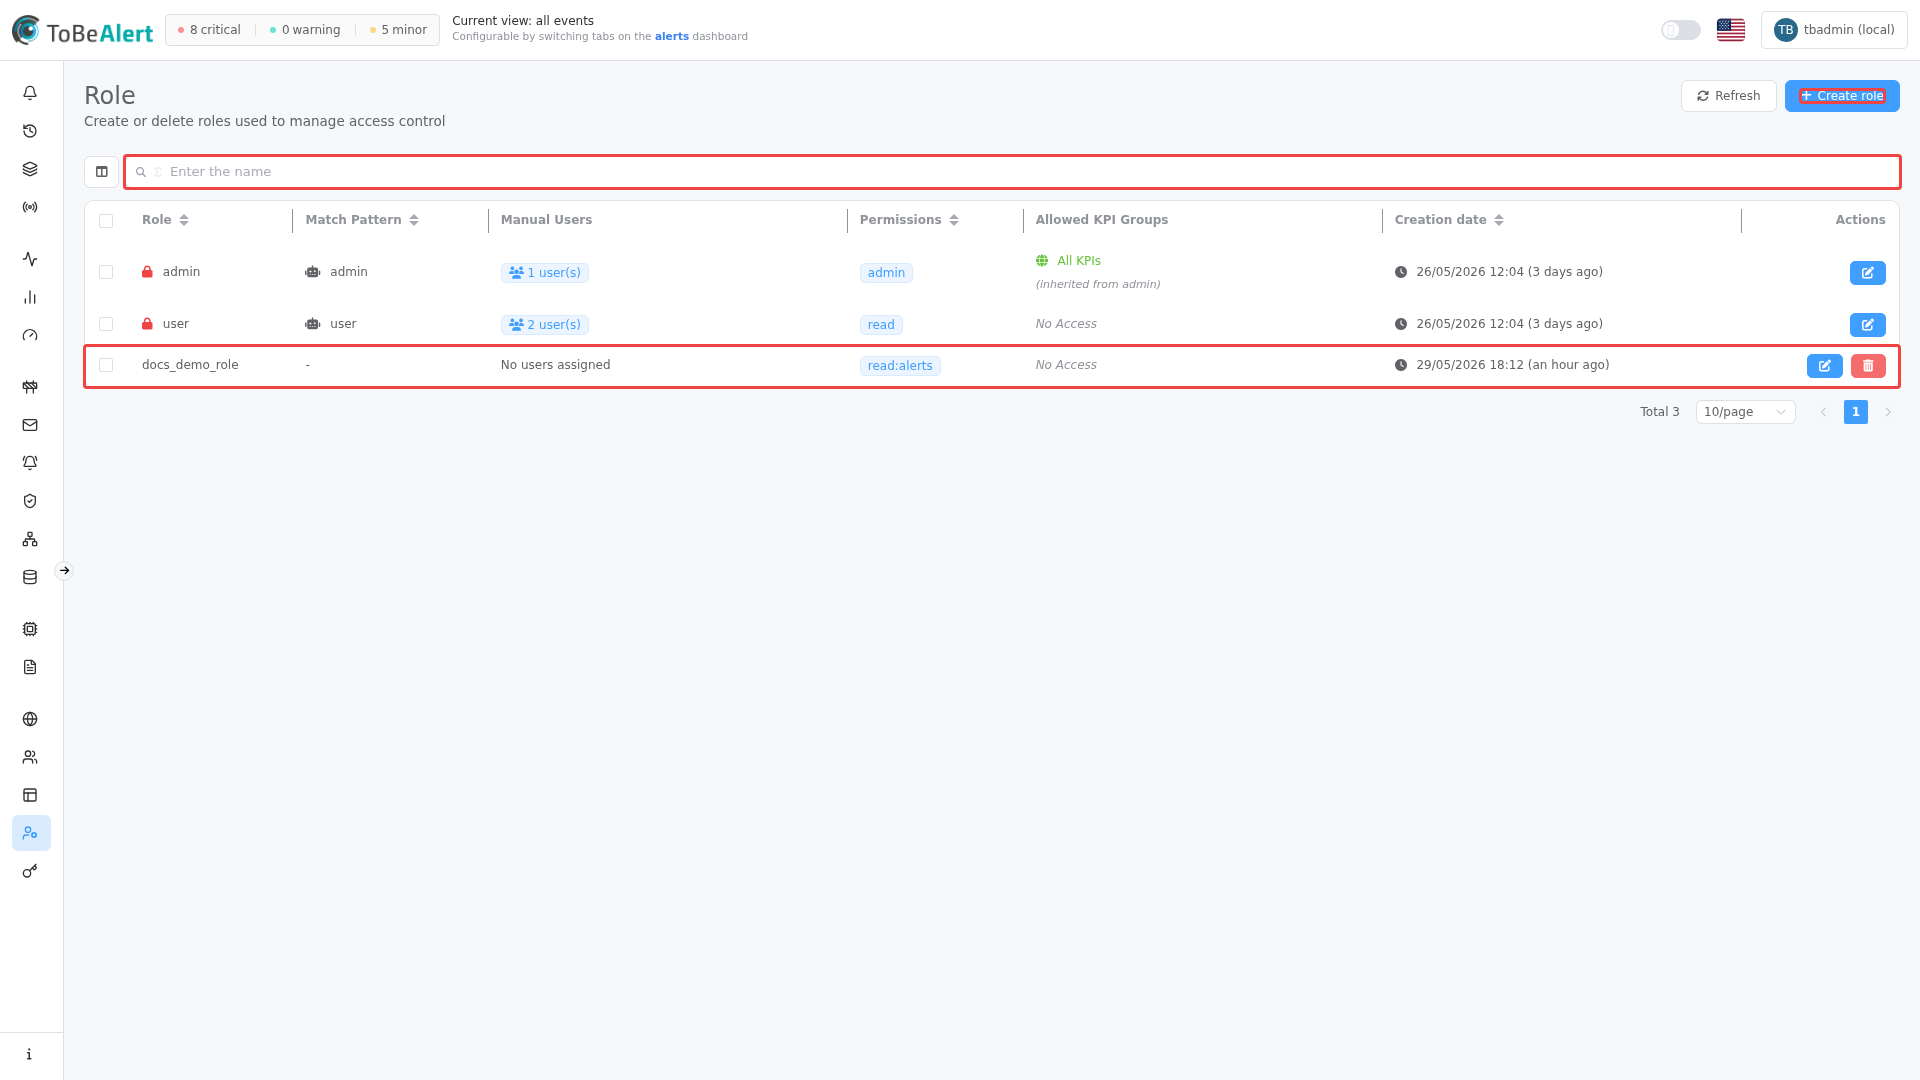Open the CPU chip icon in sidebar
The image size is (1920, 1080).
tap(30, 629)
